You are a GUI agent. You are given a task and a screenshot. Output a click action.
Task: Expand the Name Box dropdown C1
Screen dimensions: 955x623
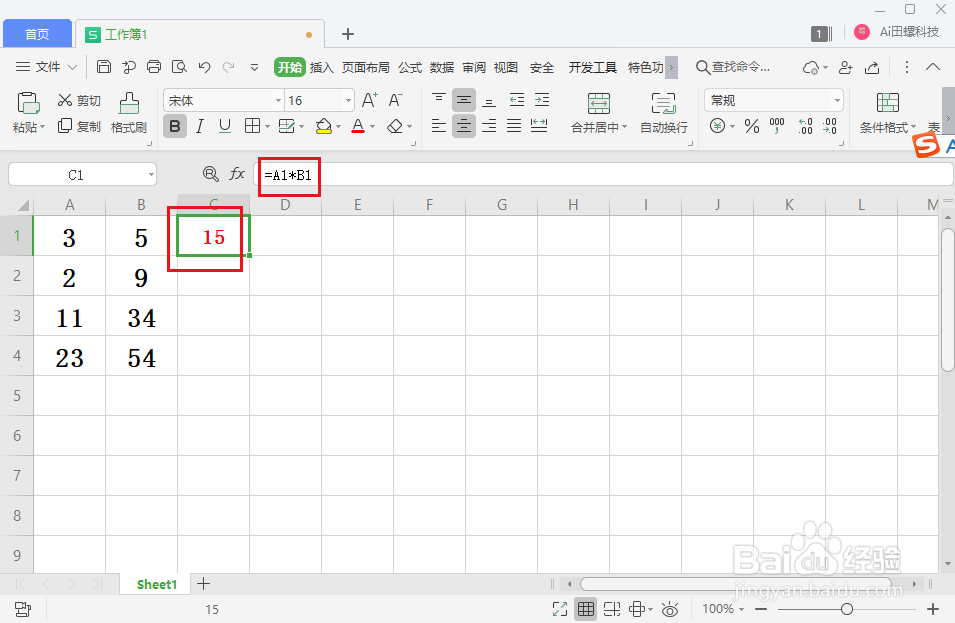151,175
